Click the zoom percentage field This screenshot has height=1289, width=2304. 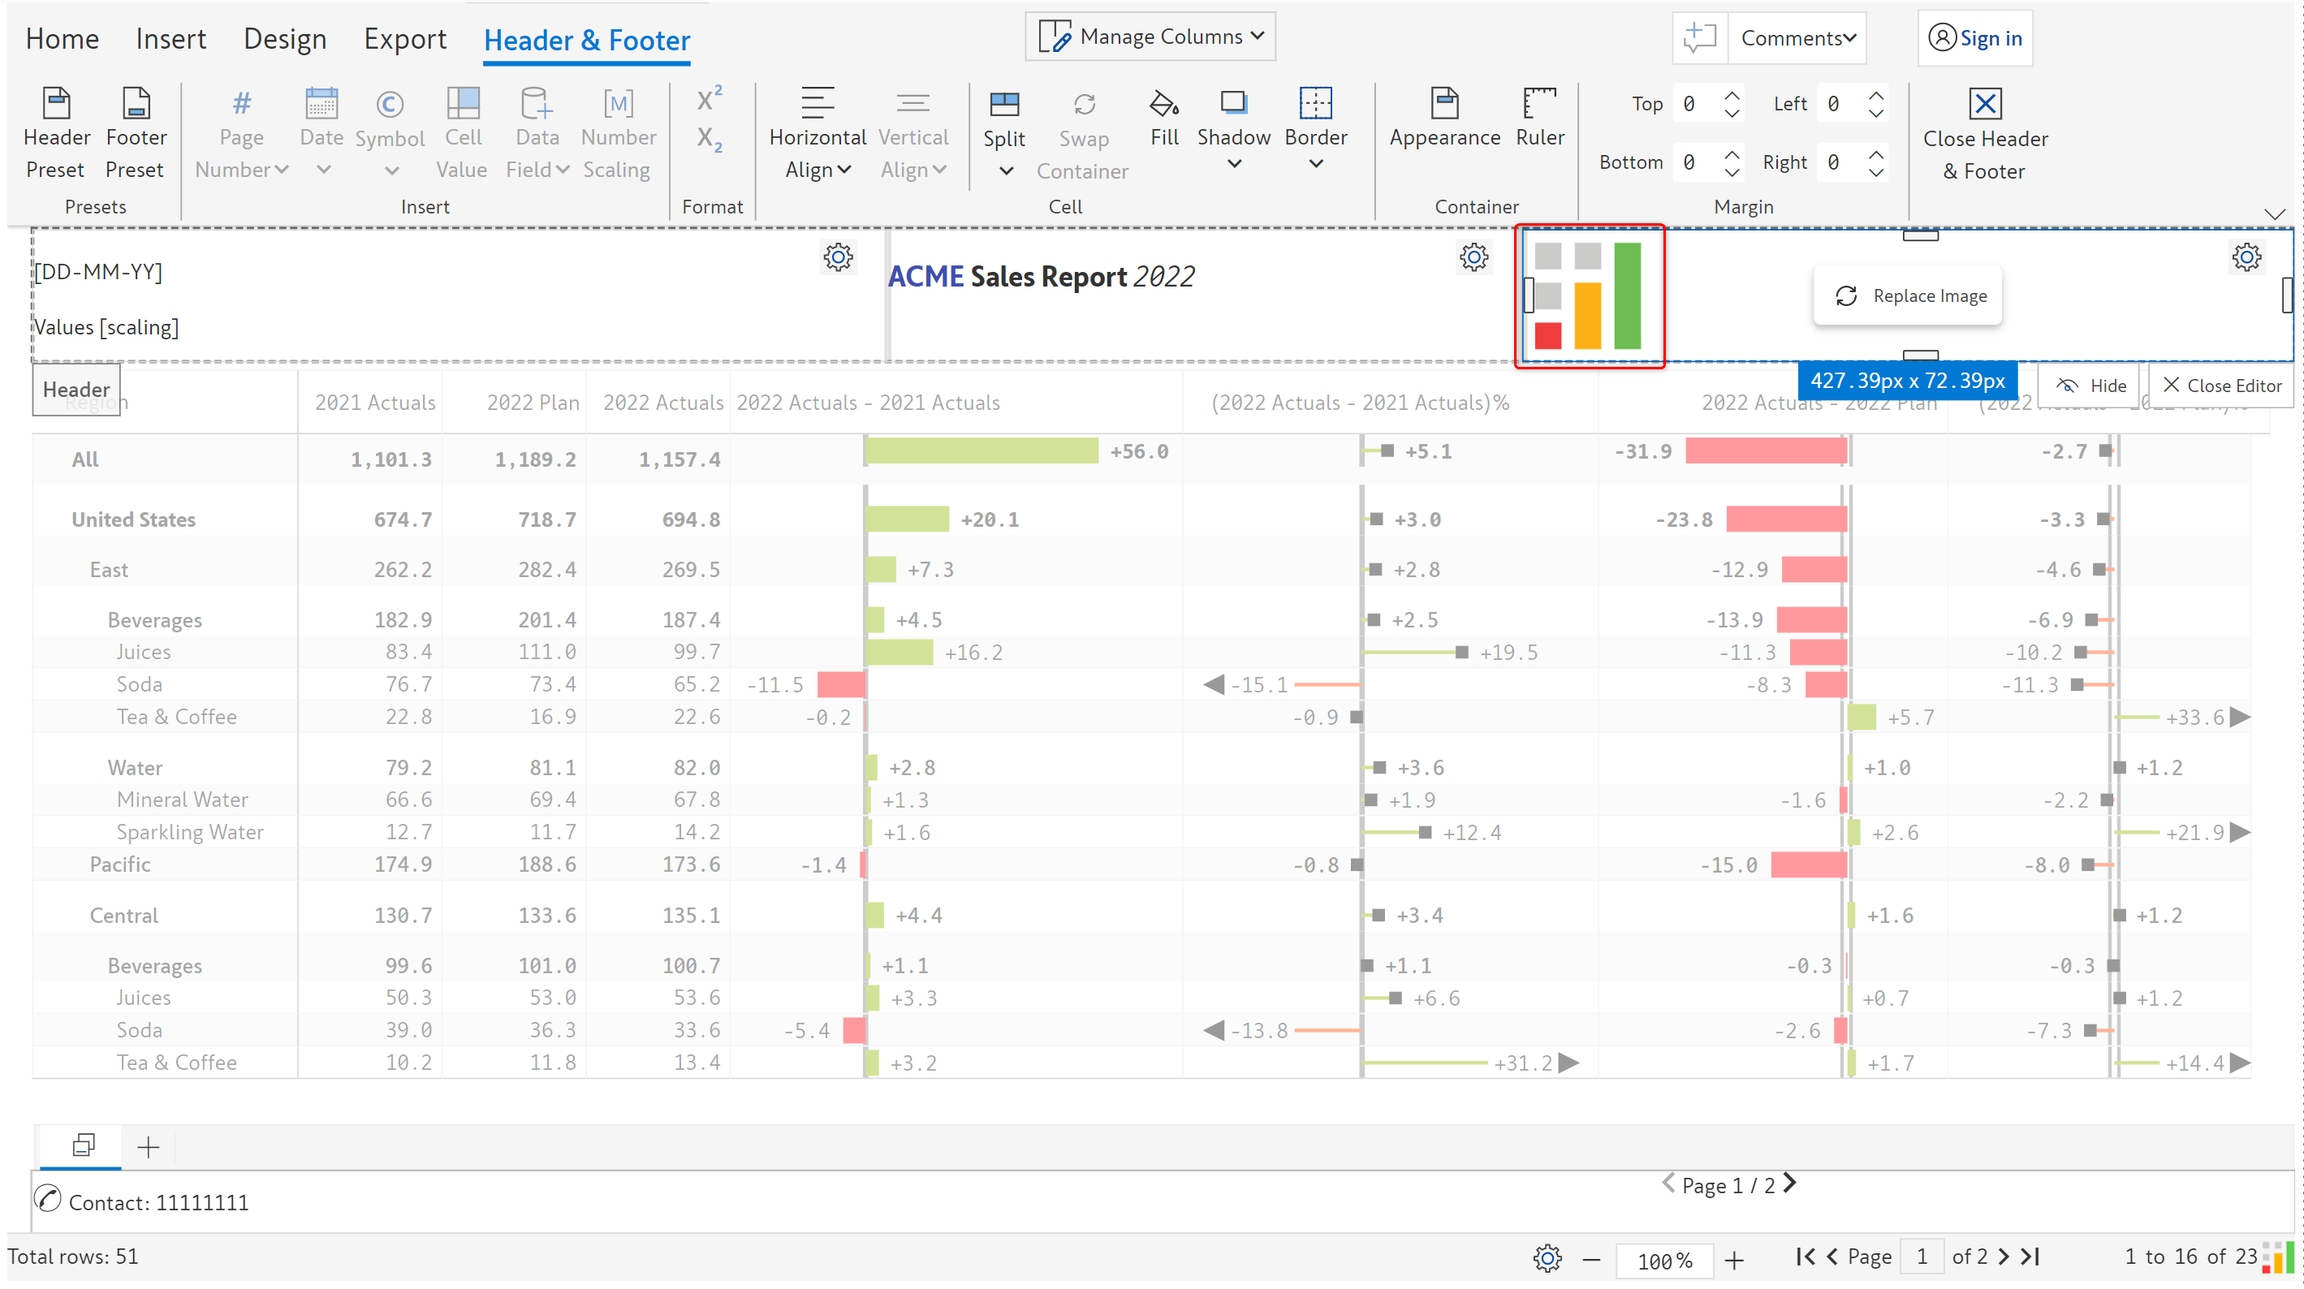(1664, 1260)
